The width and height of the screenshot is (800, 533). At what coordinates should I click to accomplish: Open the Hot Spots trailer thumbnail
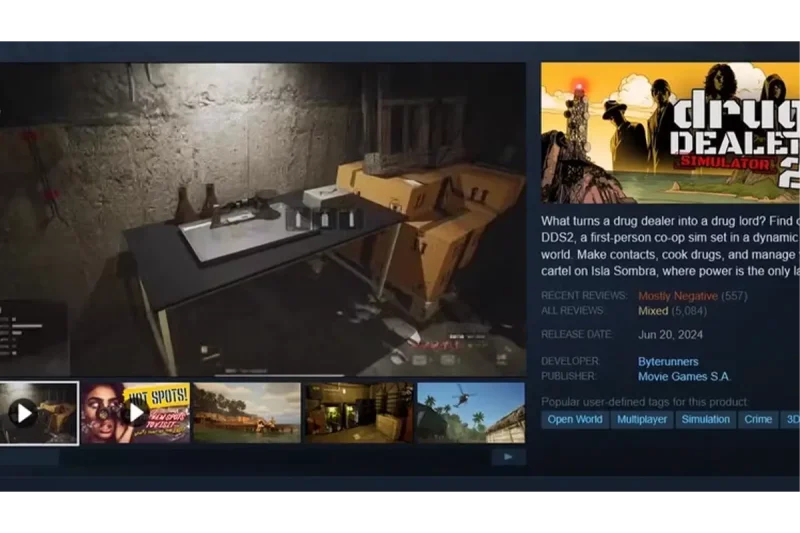136,413
